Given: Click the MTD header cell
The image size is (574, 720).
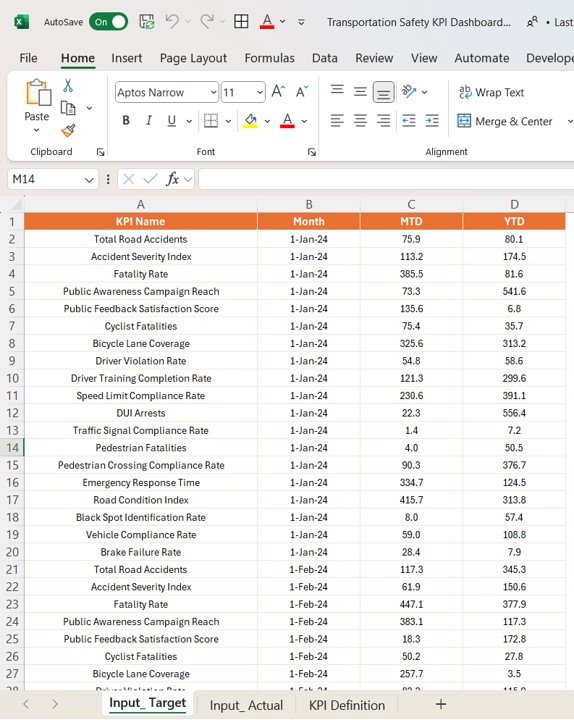Looking at the screenshot, I should [411, 221].
